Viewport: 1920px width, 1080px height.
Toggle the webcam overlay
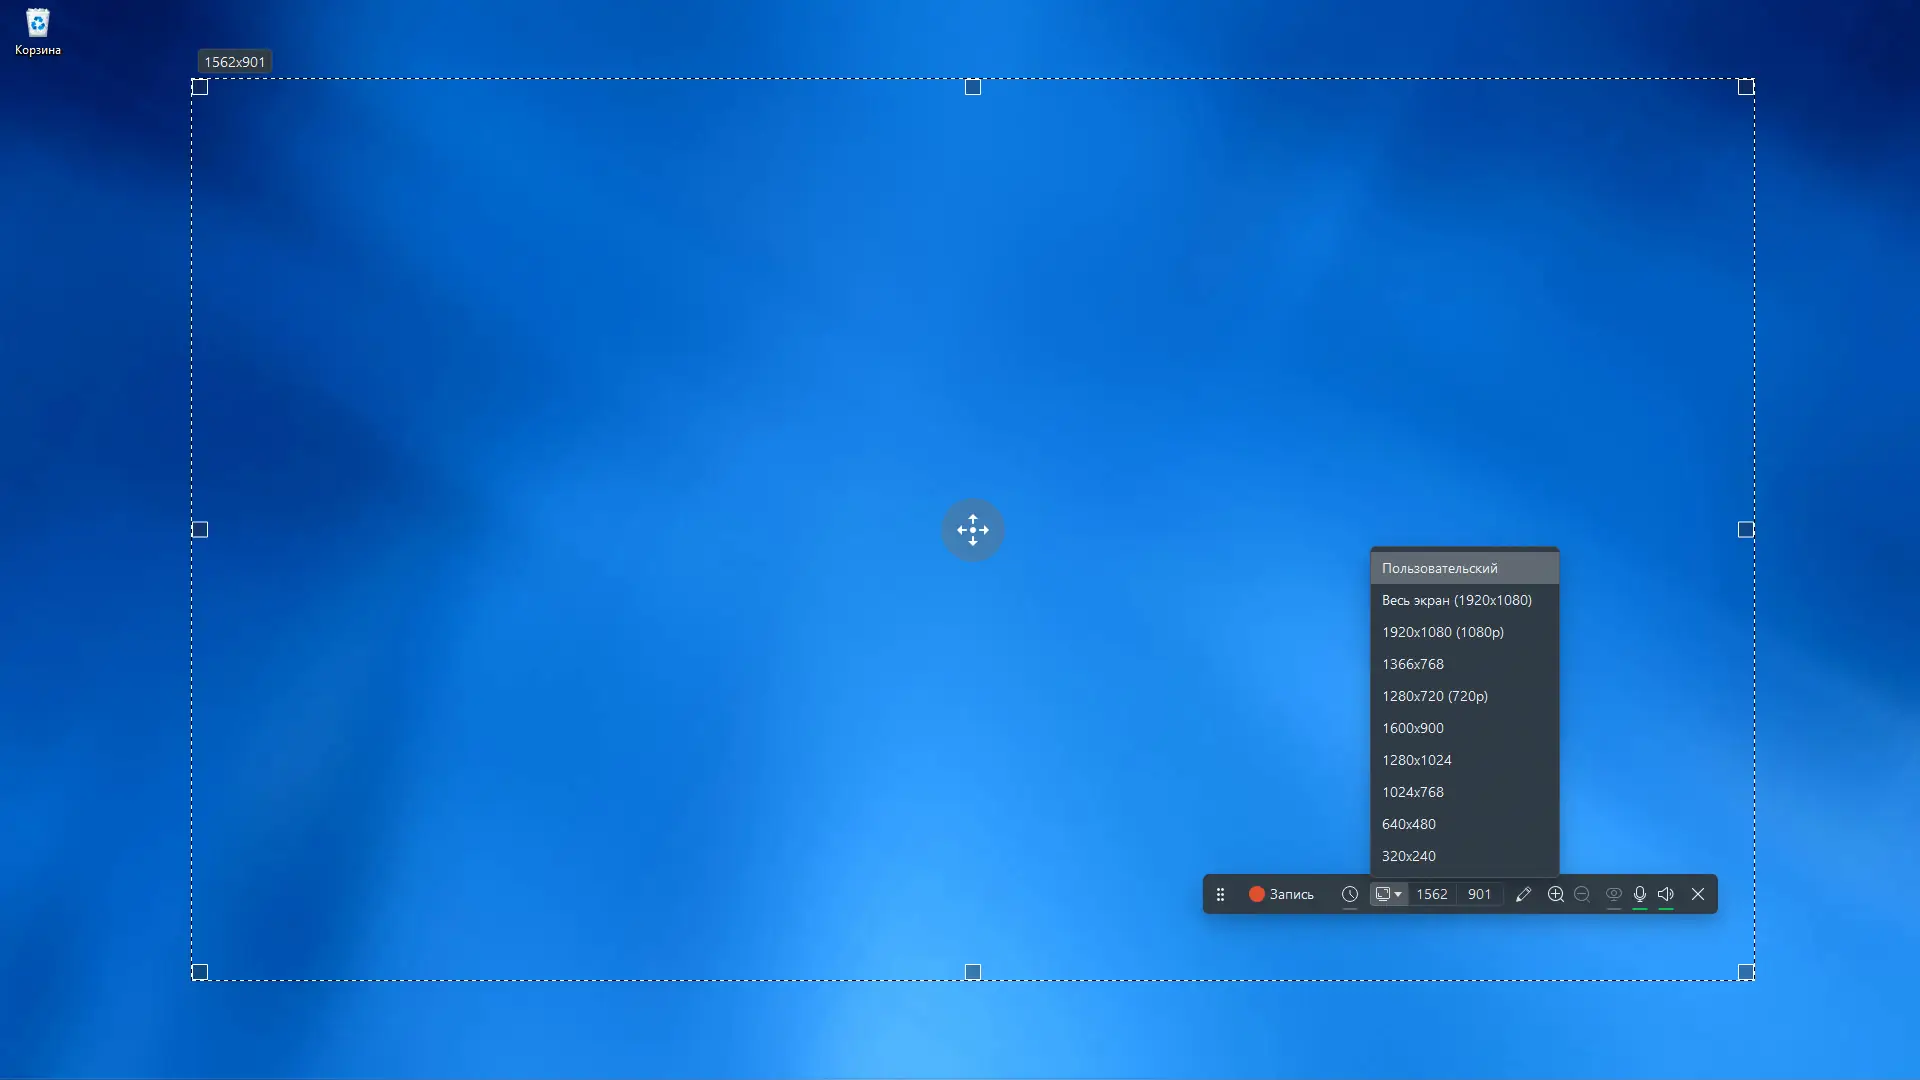click(x=1613, y=894)
